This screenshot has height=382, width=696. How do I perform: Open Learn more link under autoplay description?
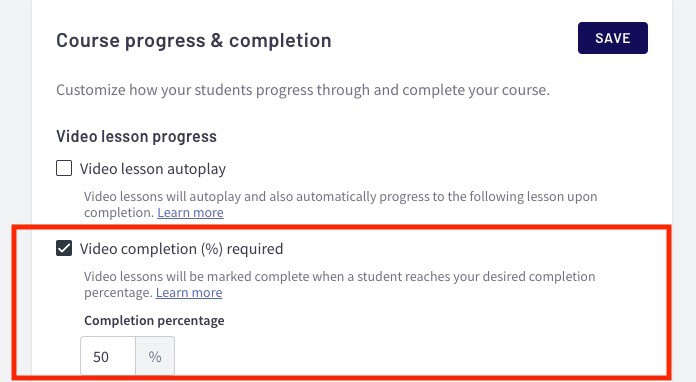pyautogui.click(x=190, y=213)
